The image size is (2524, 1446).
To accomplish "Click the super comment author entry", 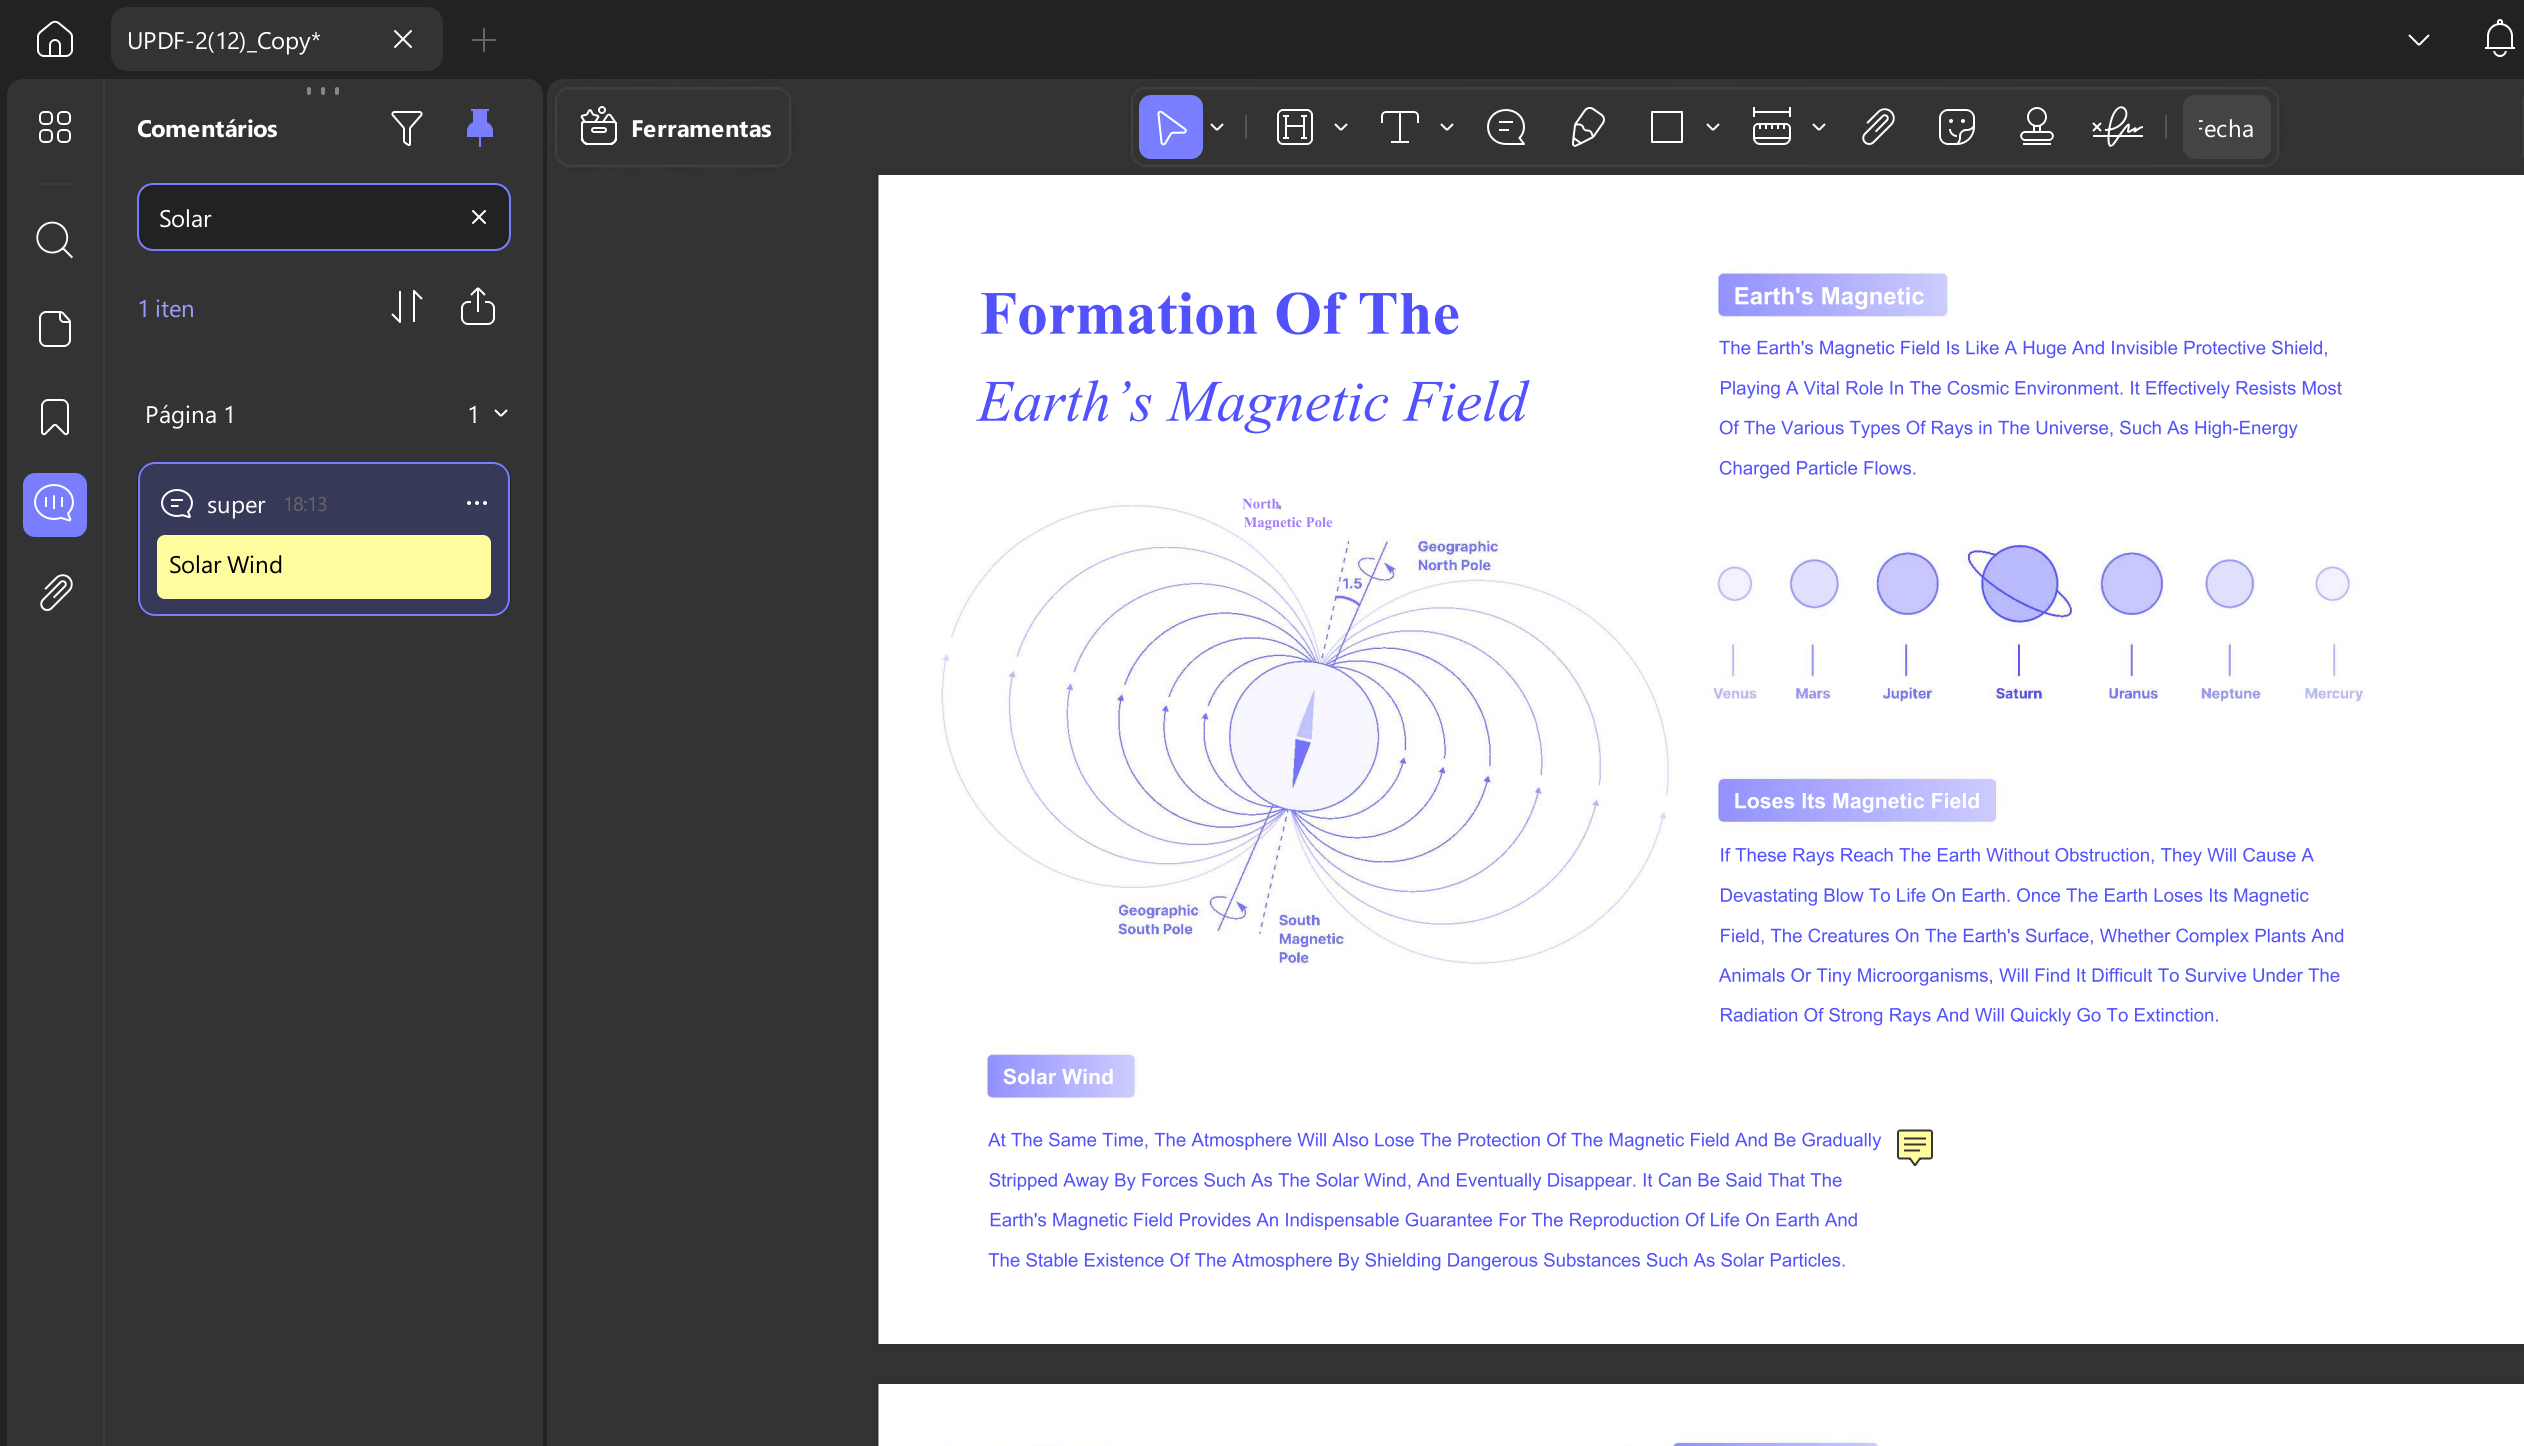I will [236, 504].
